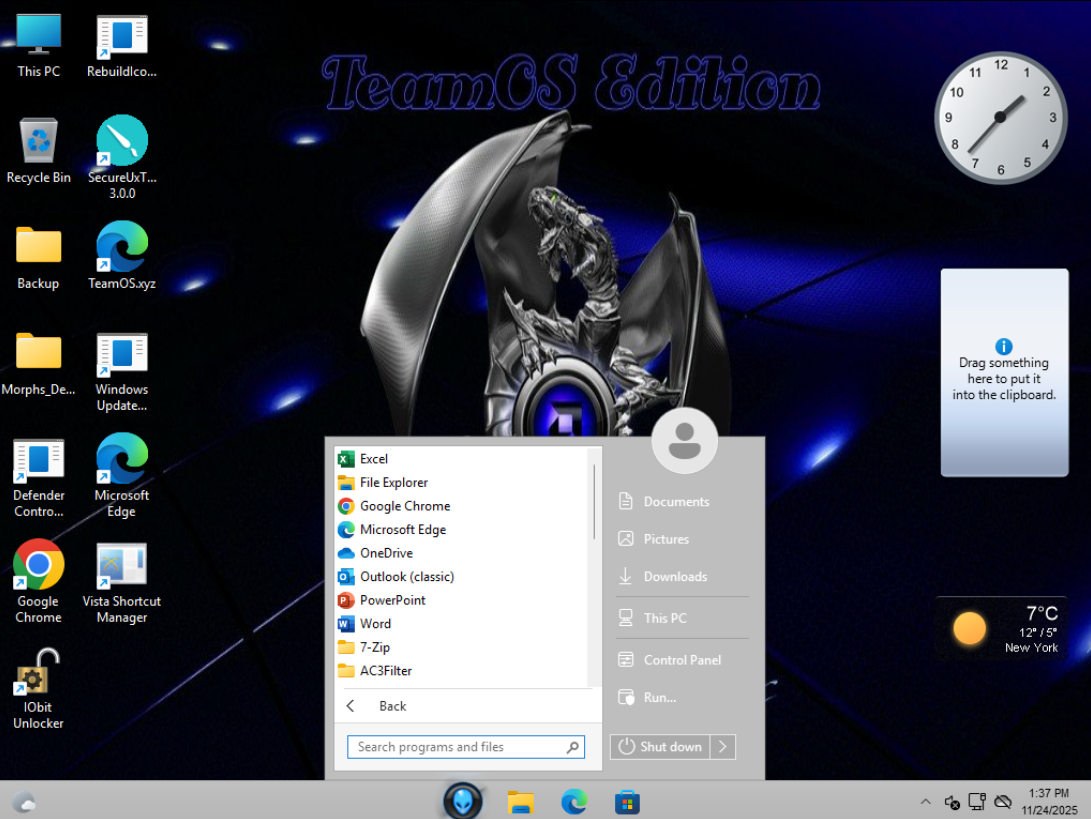Open the Recycle Bin
1091x819 pixels.
pos(39,142)
